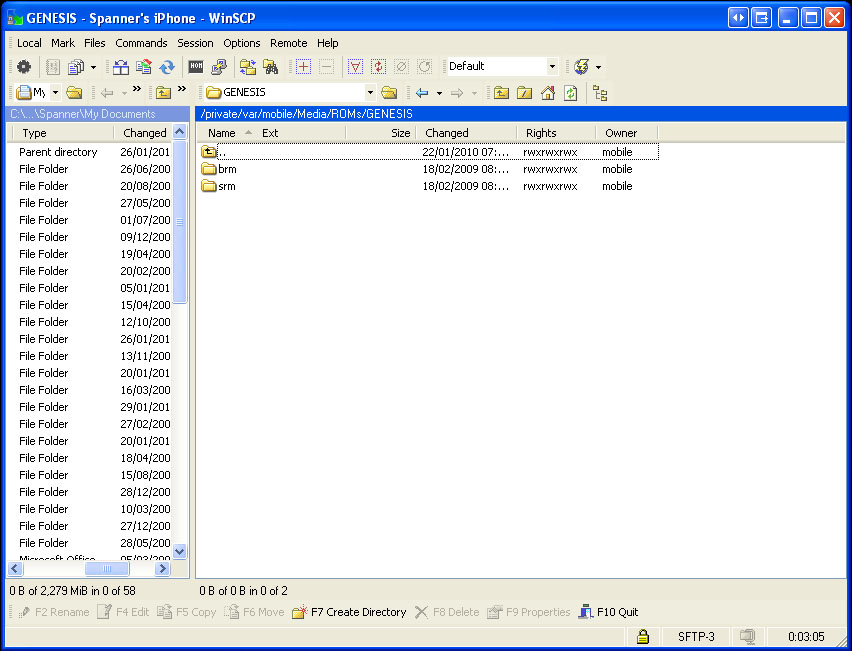Click the remote Home Directory house icon
Viewport: 852px width, 651px height.
(x=548, y=93)
